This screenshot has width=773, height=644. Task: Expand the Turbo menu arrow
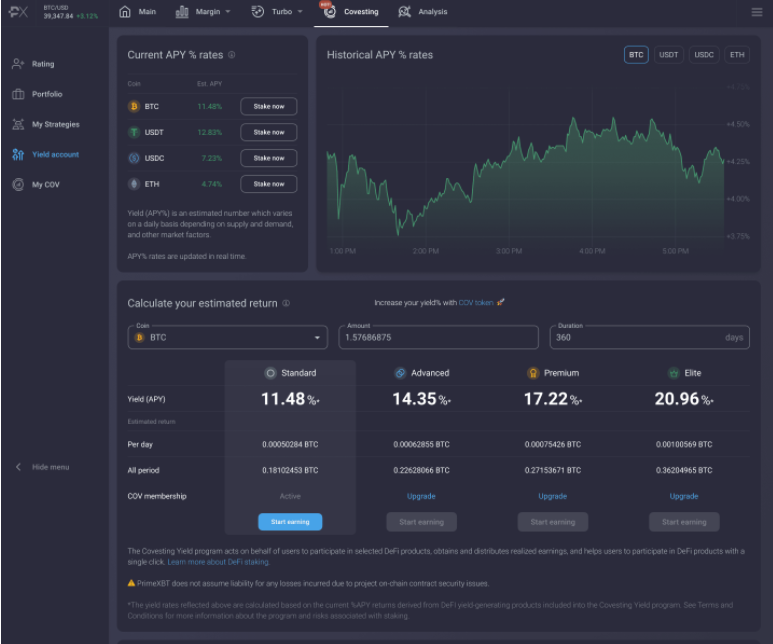300,11
